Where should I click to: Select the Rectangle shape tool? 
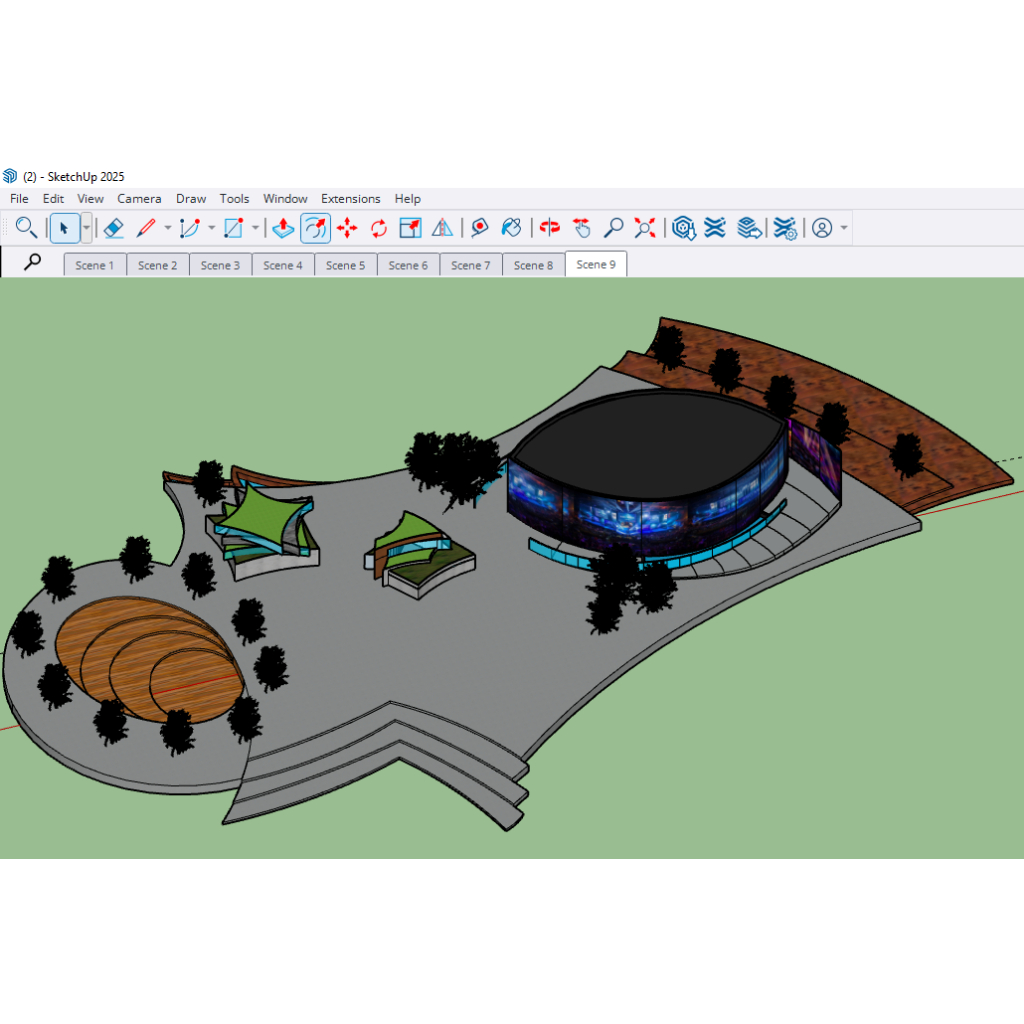(234, 228)
